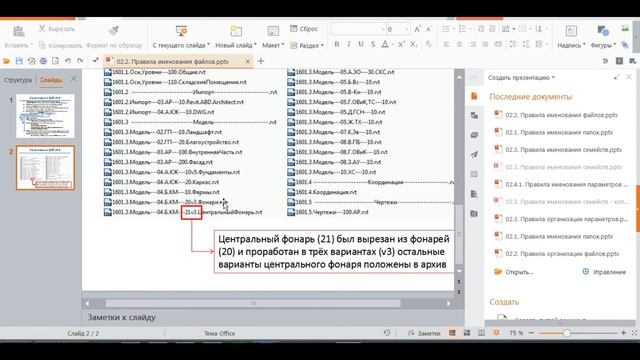
Task: Click the font color A icon
Action: (x=385, y=44)
